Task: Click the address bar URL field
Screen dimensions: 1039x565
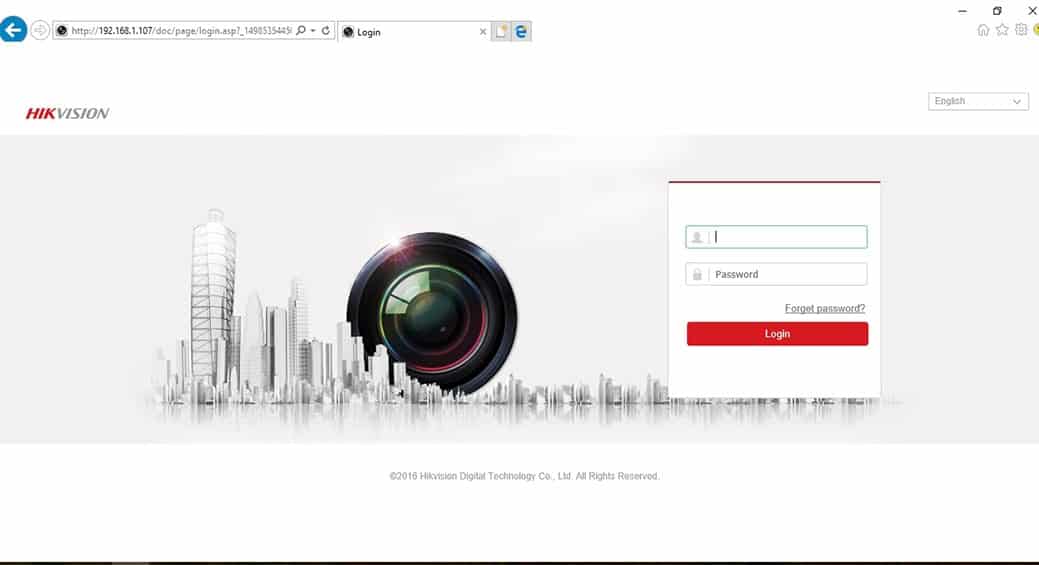Action: click(x=181, y=30)
